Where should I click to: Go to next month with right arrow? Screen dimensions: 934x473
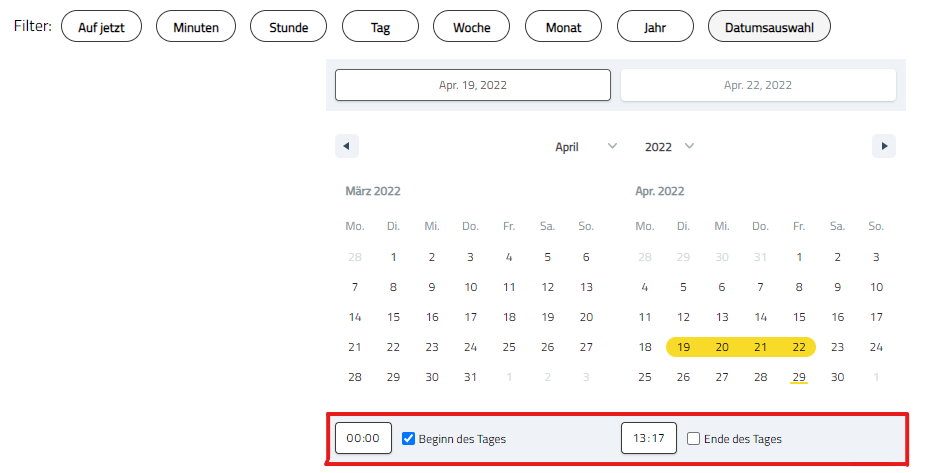point(883,146)
